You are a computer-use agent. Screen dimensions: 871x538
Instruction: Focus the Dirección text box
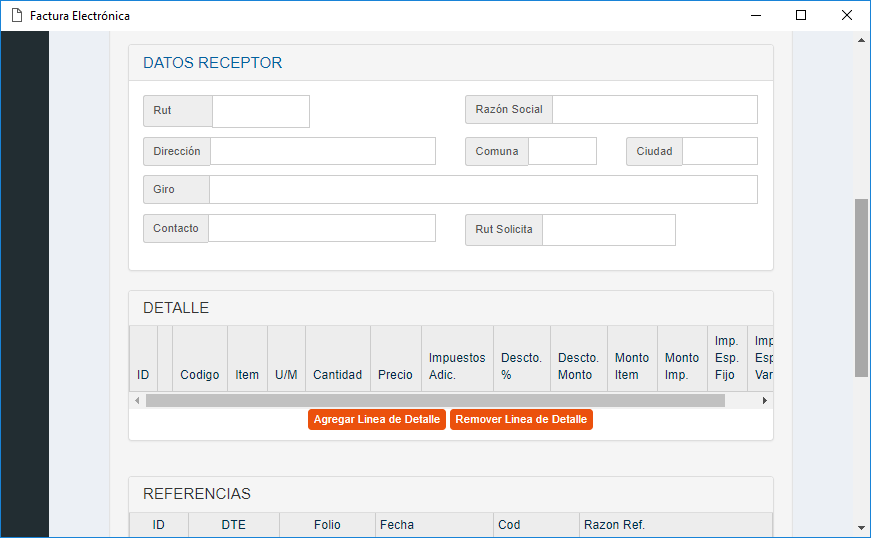click(322, 151)
